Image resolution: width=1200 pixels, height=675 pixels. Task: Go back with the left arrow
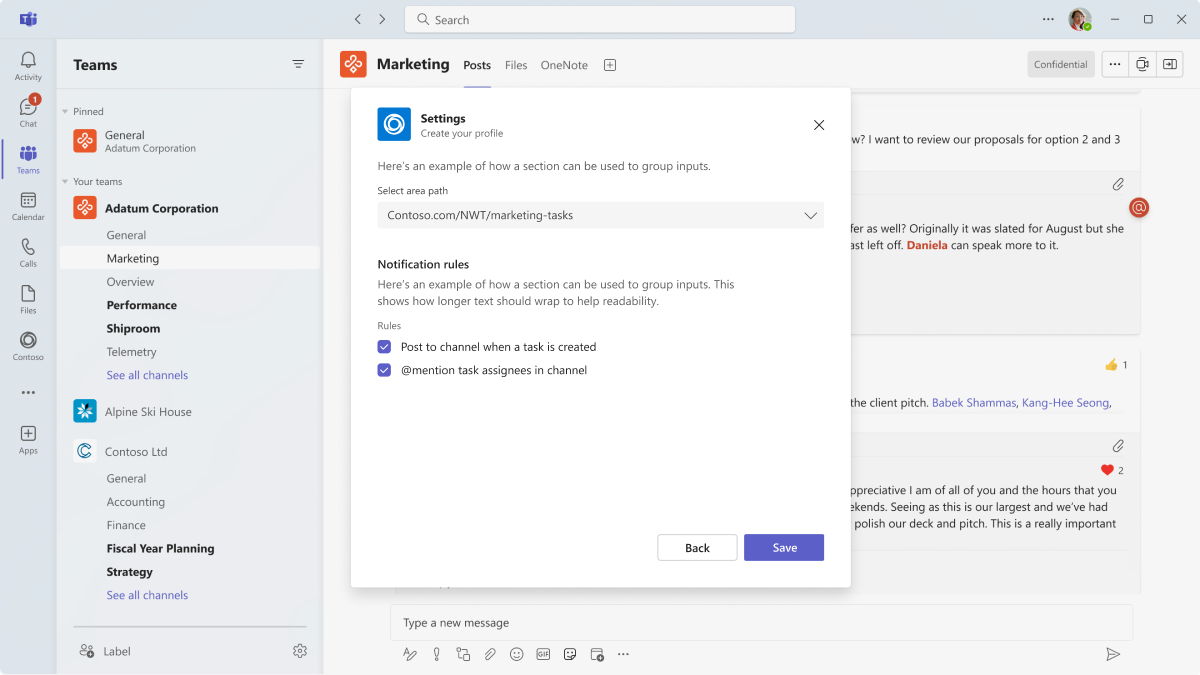[x=358, y=19]
